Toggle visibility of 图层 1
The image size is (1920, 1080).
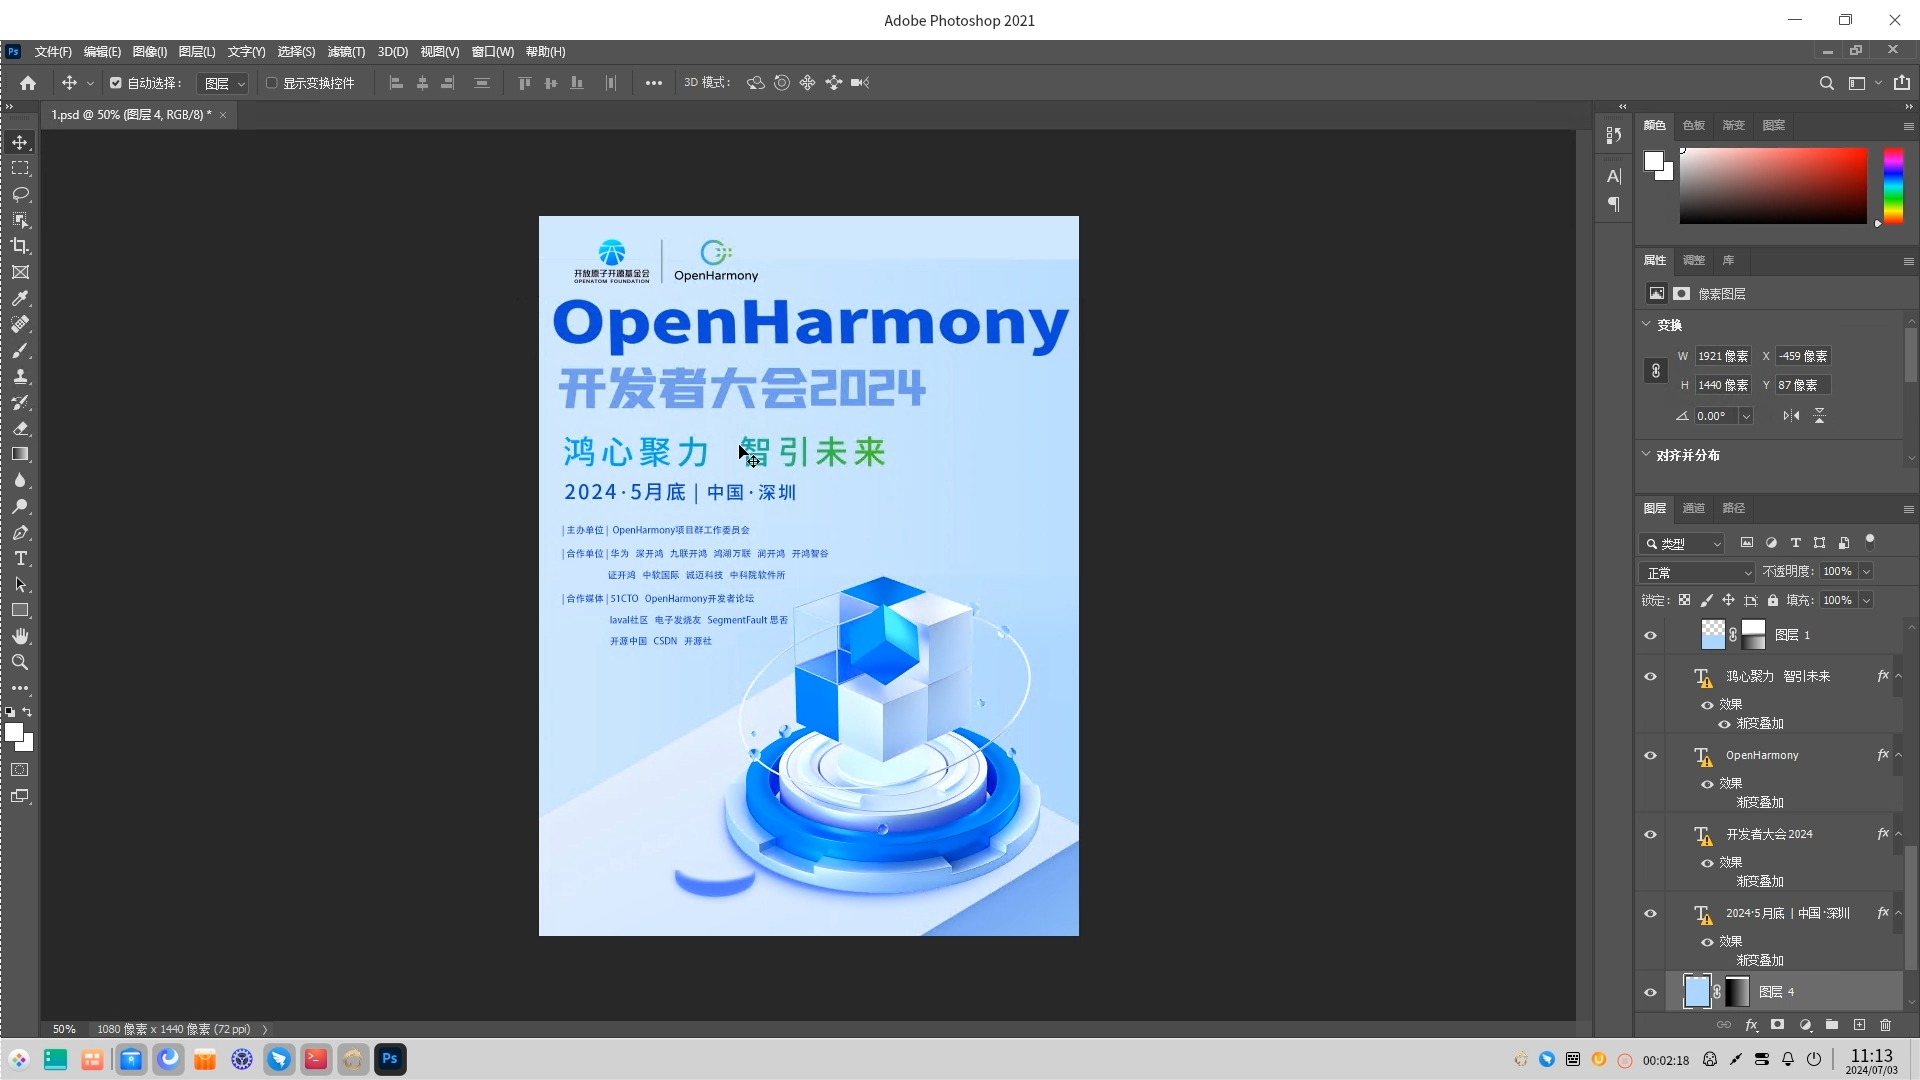pyautogui.click(x=1650, y=634)
